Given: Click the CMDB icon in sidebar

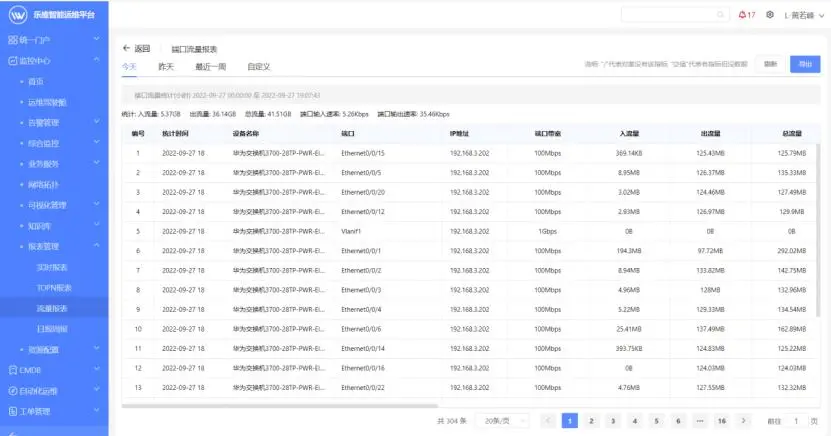Looking at the screenshot, I should [x=13, y=370].
